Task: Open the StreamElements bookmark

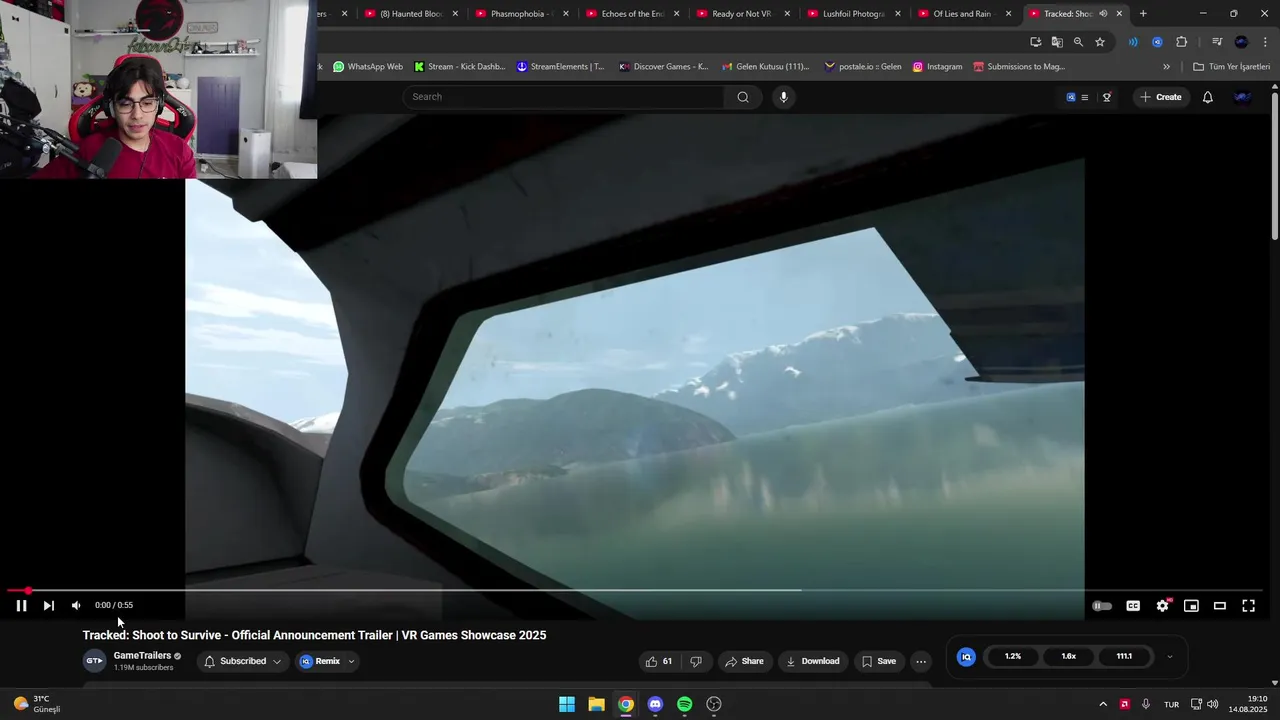Action: (x=561, y=67)
